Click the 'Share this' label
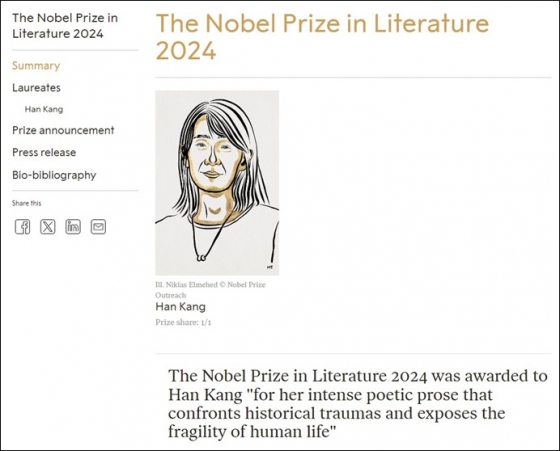 (x=26, y=203)
